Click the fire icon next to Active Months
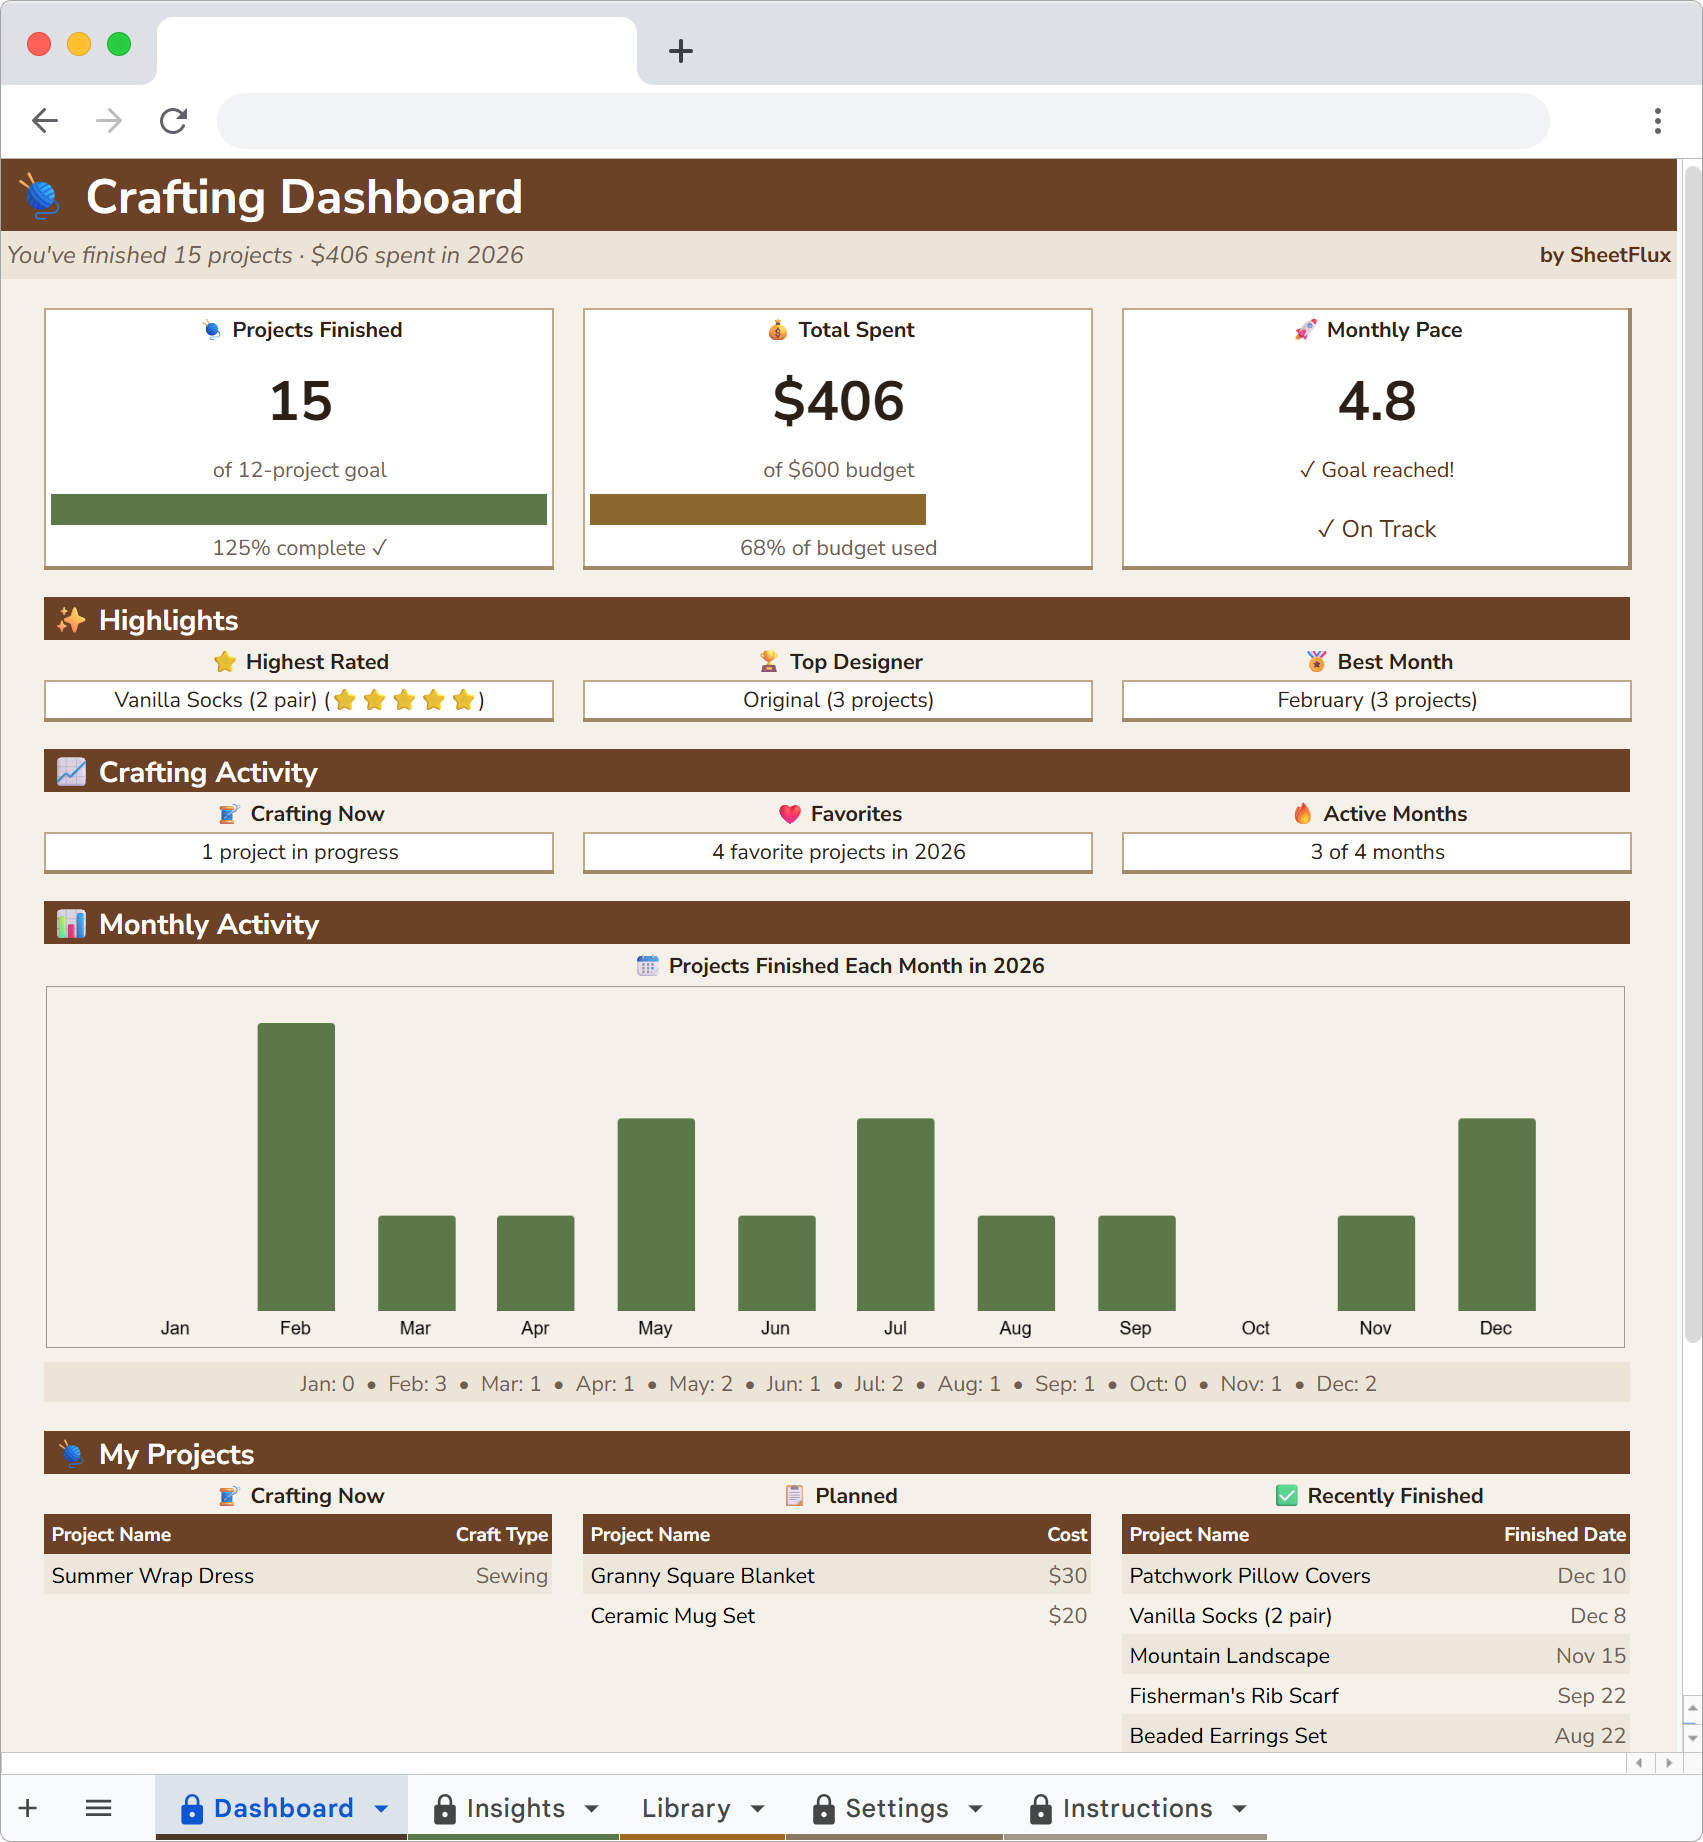This screenshot has width=1703, height=1842. 1301,813
